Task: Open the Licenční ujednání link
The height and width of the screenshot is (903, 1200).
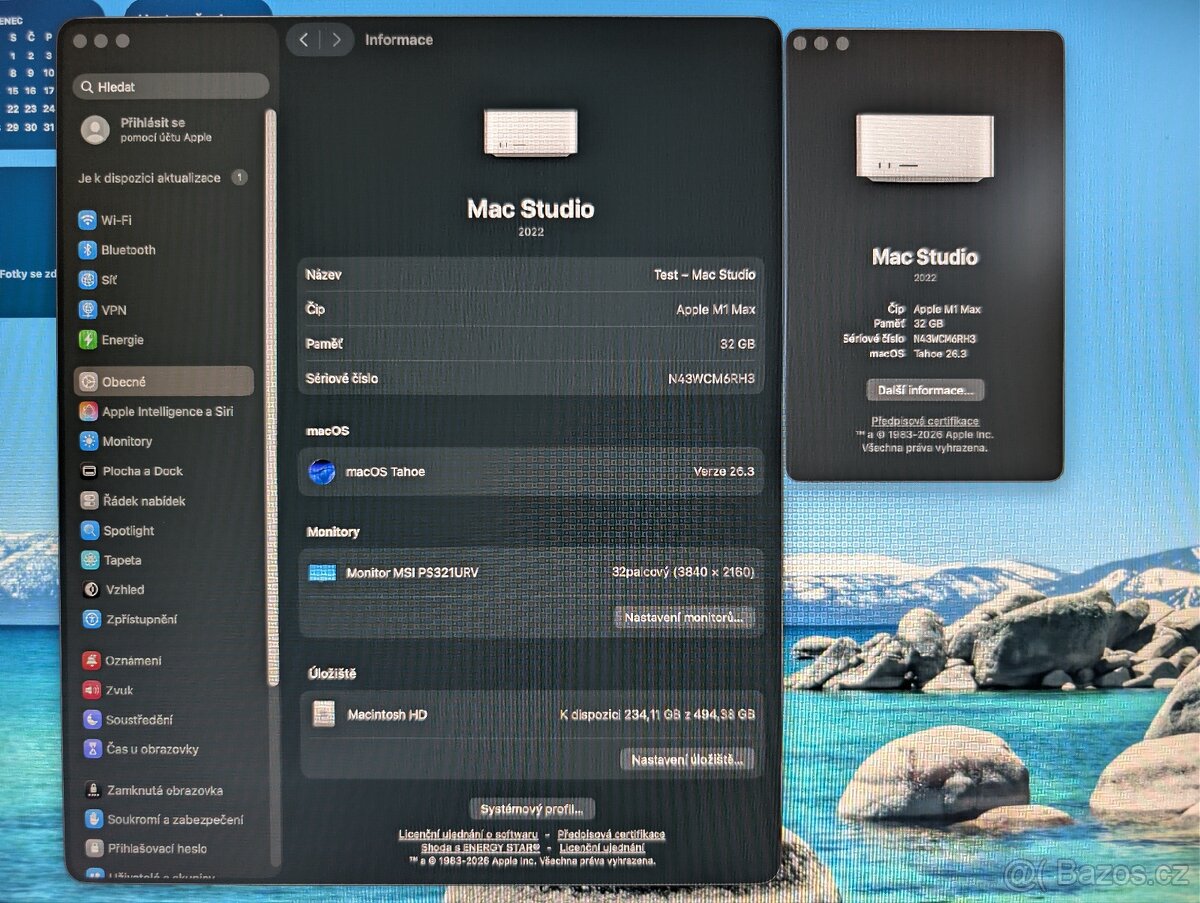Action: coord(601,847)
